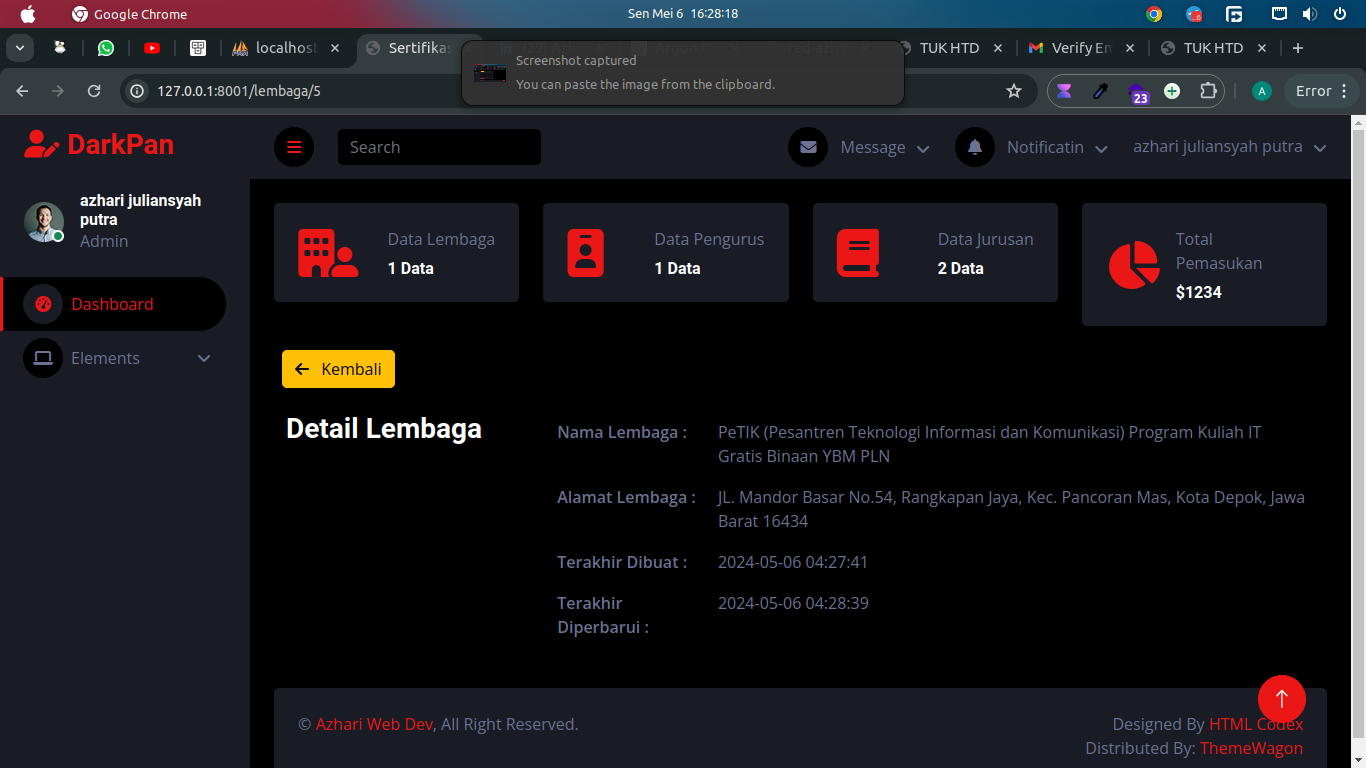Click the Data Pengurus ID badge icon
Viewport: 1366px width, 768px height.
coord(585,253)
